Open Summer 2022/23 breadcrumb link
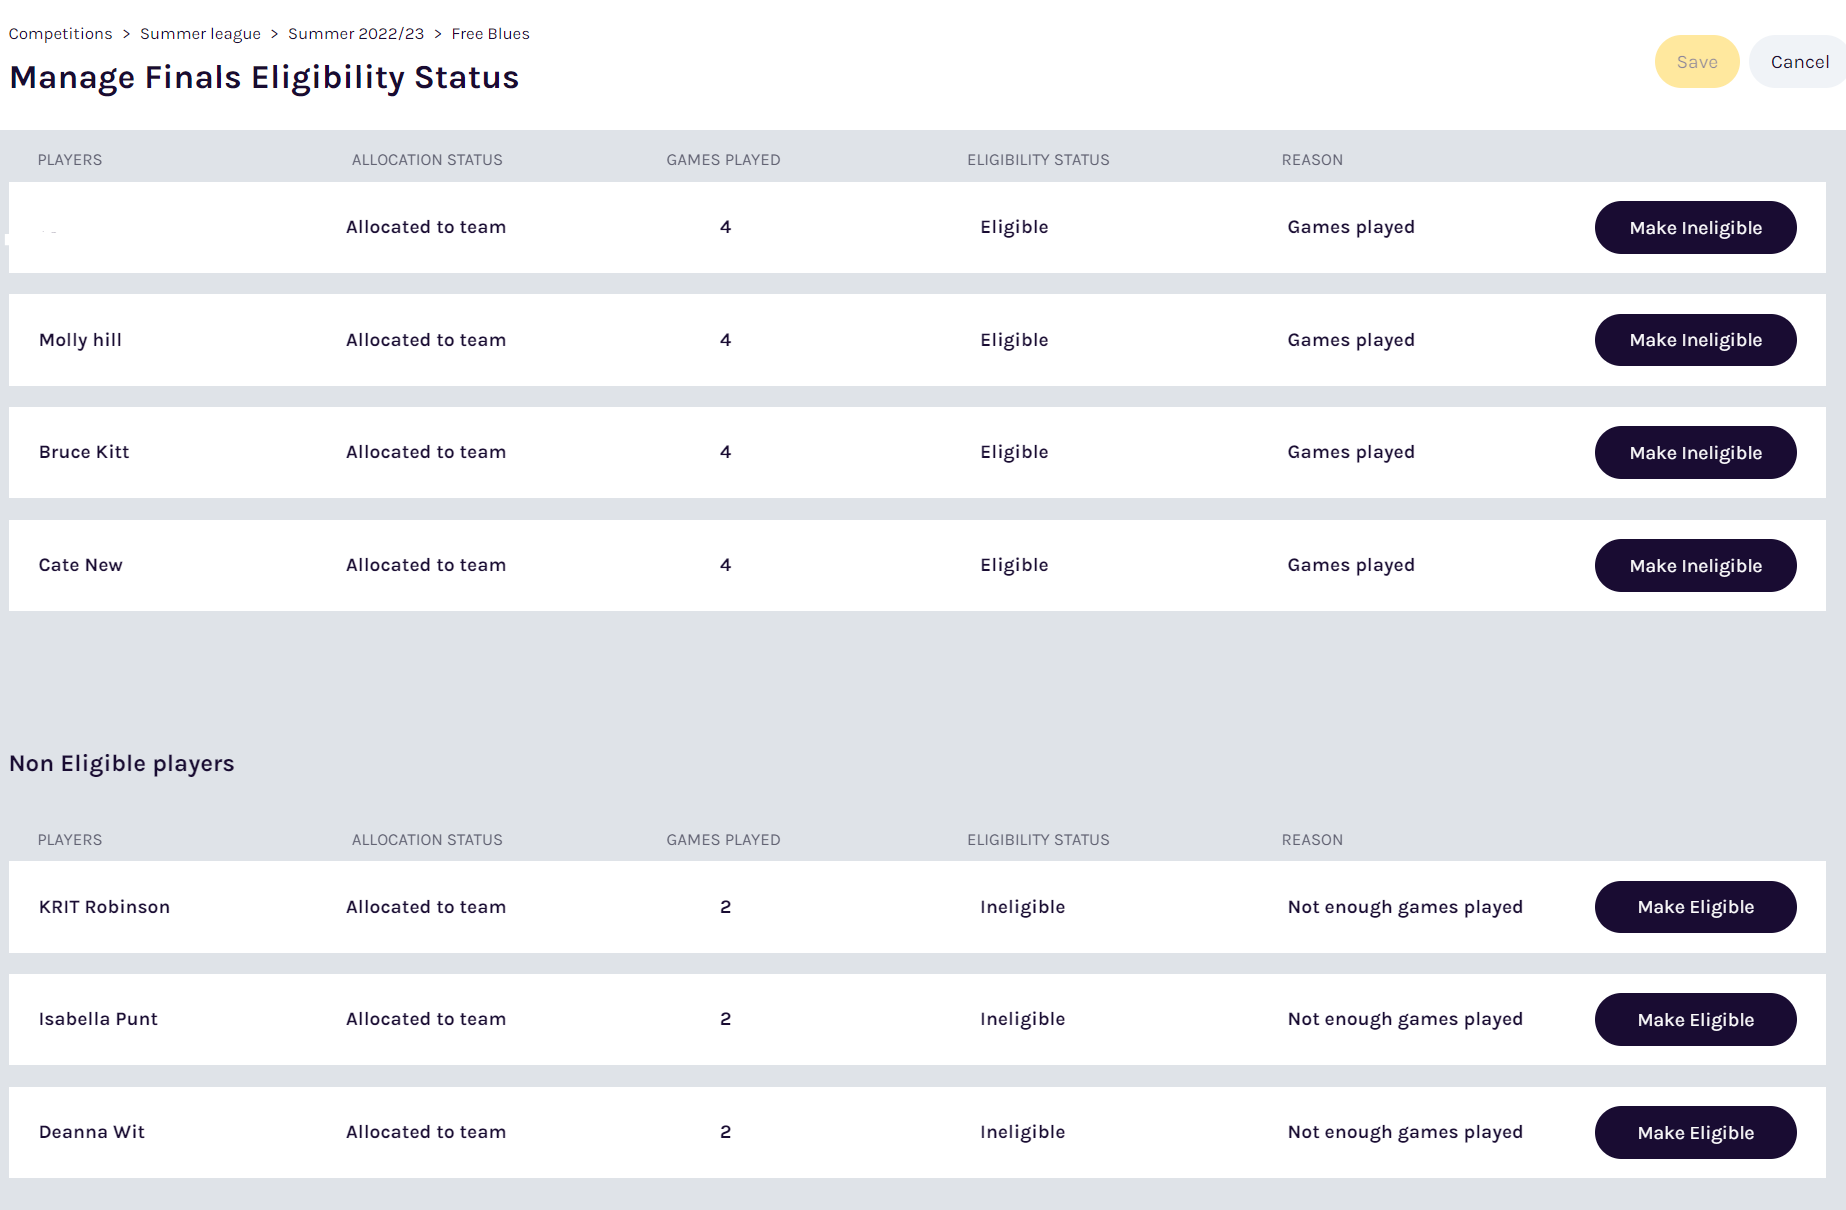Image resolution: width=1846 pixels, height=1210 pixels. 356,34
